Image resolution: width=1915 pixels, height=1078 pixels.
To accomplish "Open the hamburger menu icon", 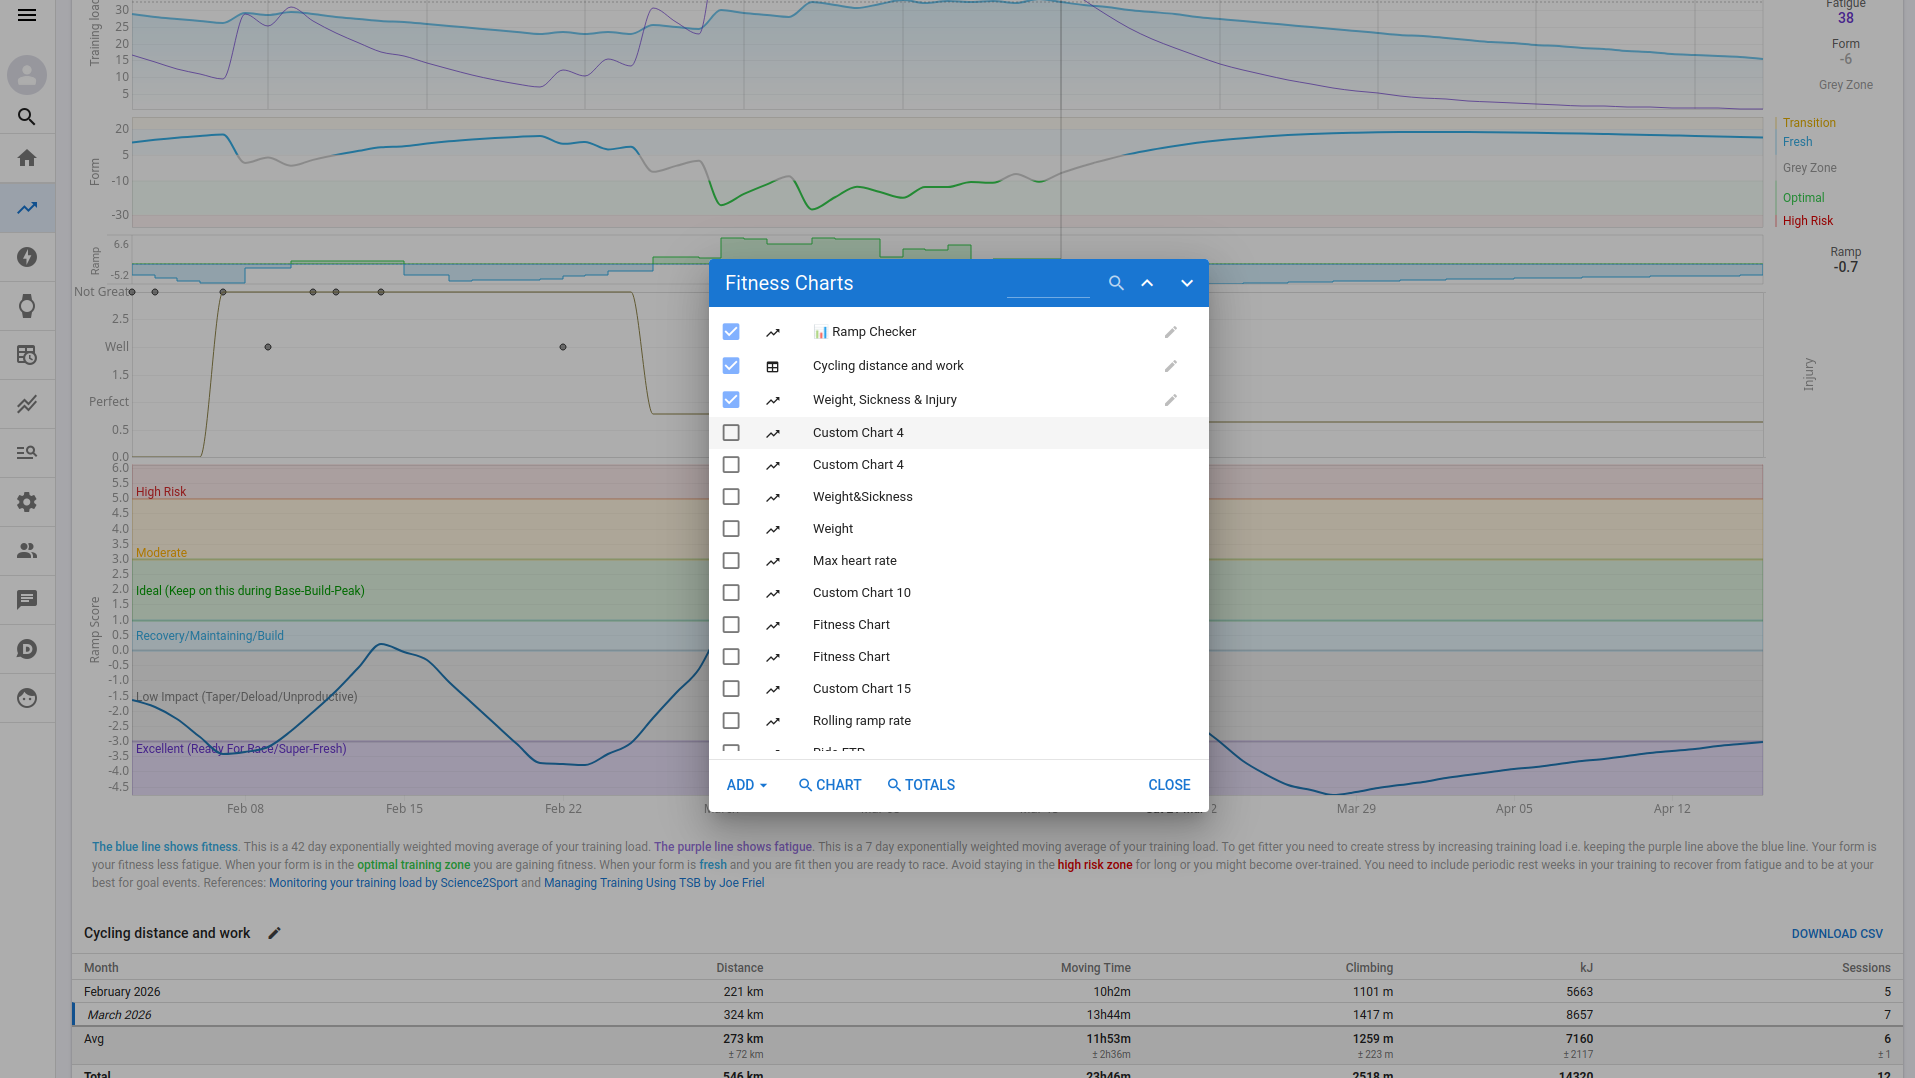I will pos(27,15).
